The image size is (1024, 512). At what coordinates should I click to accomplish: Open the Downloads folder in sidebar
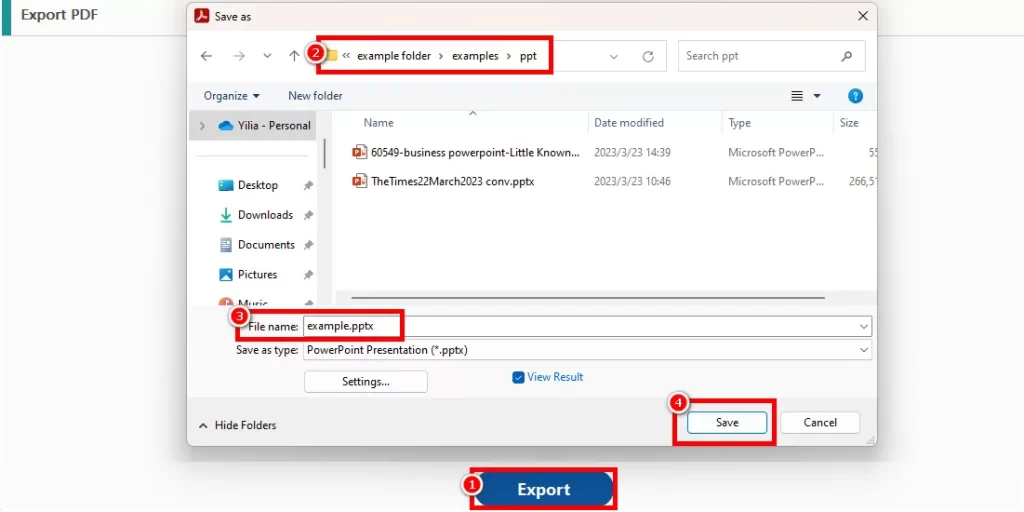[x=264, y=215]
